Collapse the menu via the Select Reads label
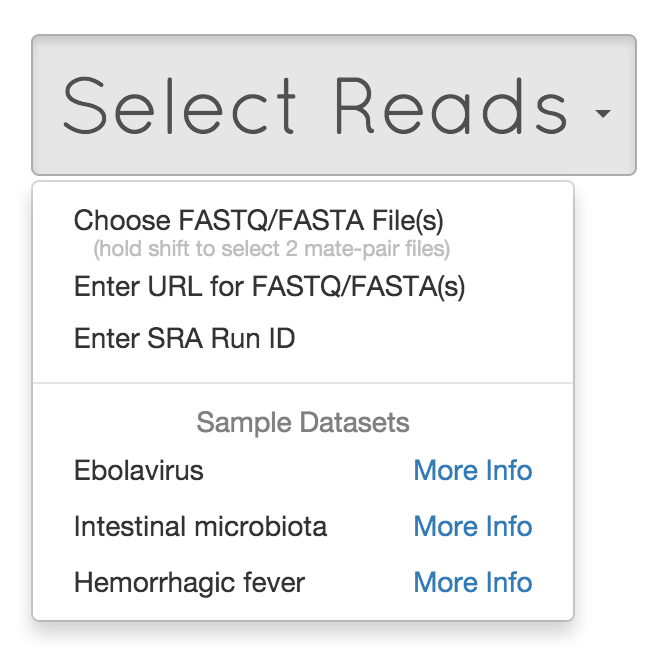Image resolution: width=656 pixels, height=656 pixels. tap(315, 106)
